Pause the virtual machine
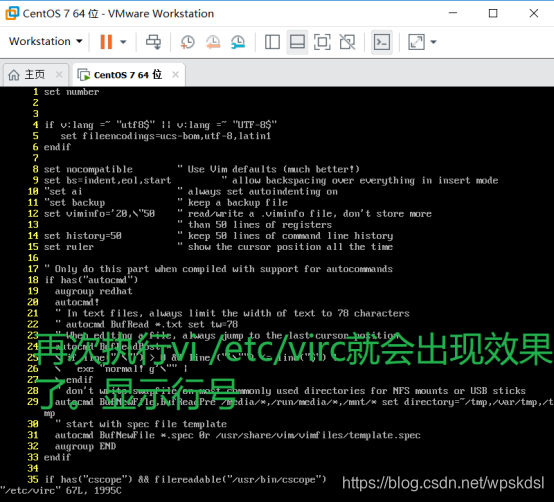The height and width of the screenshot is (502, 554). pyautogui.click(x=106, y=42)
